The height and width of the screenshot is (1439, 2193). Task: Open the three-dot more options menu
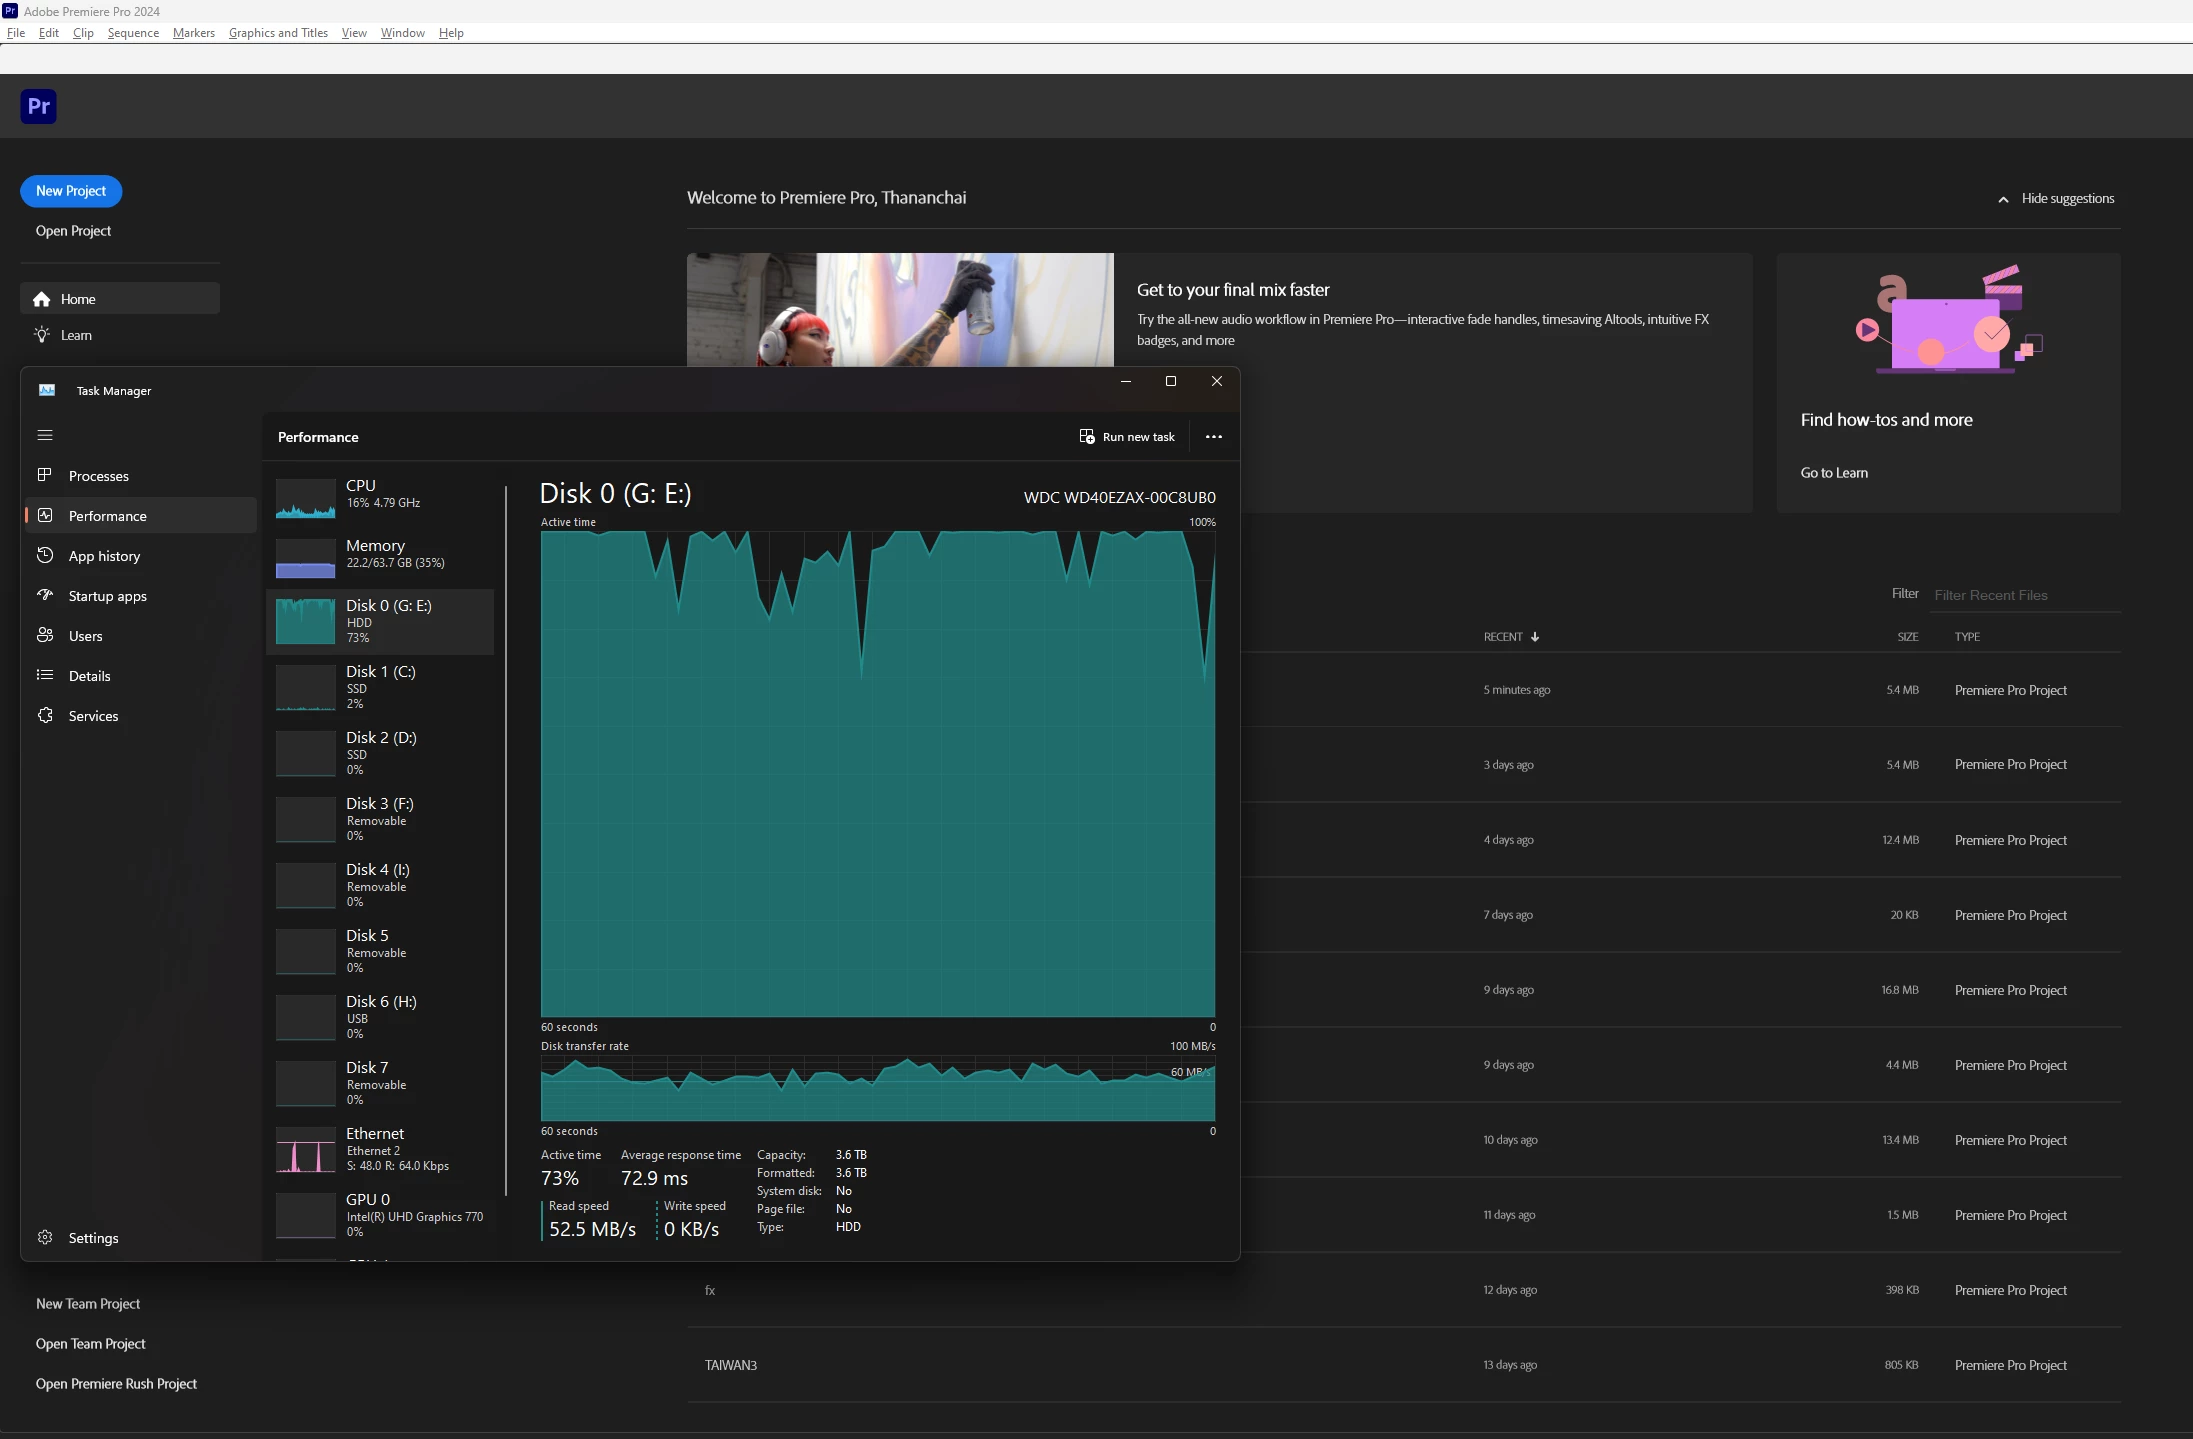(x=1213, y=437)
